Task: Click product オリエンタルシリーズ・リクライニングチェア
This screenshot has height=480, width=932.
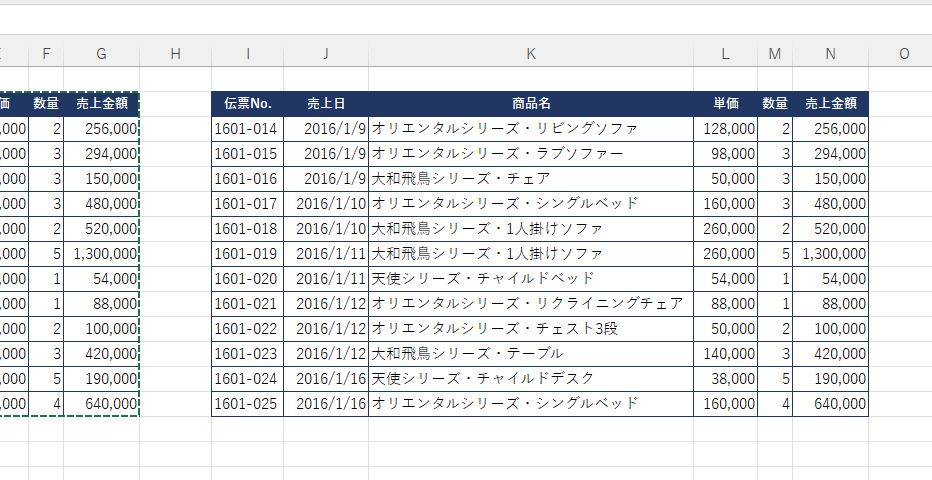Action: pyautogui.click(x=531, y=304)
